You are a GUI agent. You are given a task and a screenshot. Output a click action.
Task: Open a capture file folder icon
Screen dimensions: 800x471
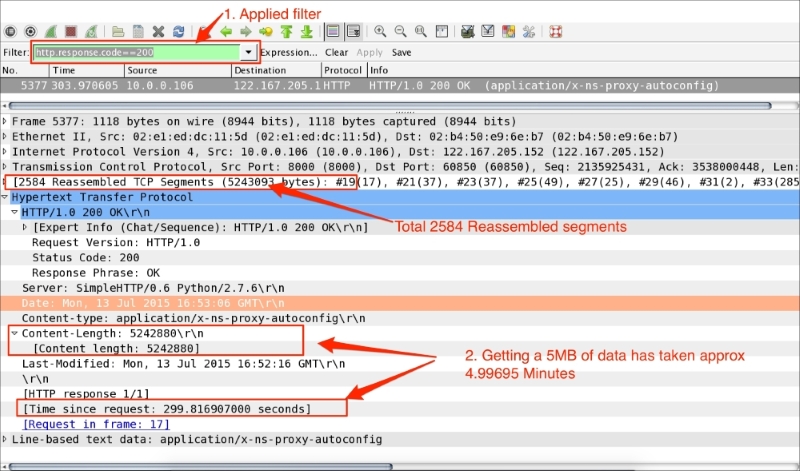click(118, 32)
